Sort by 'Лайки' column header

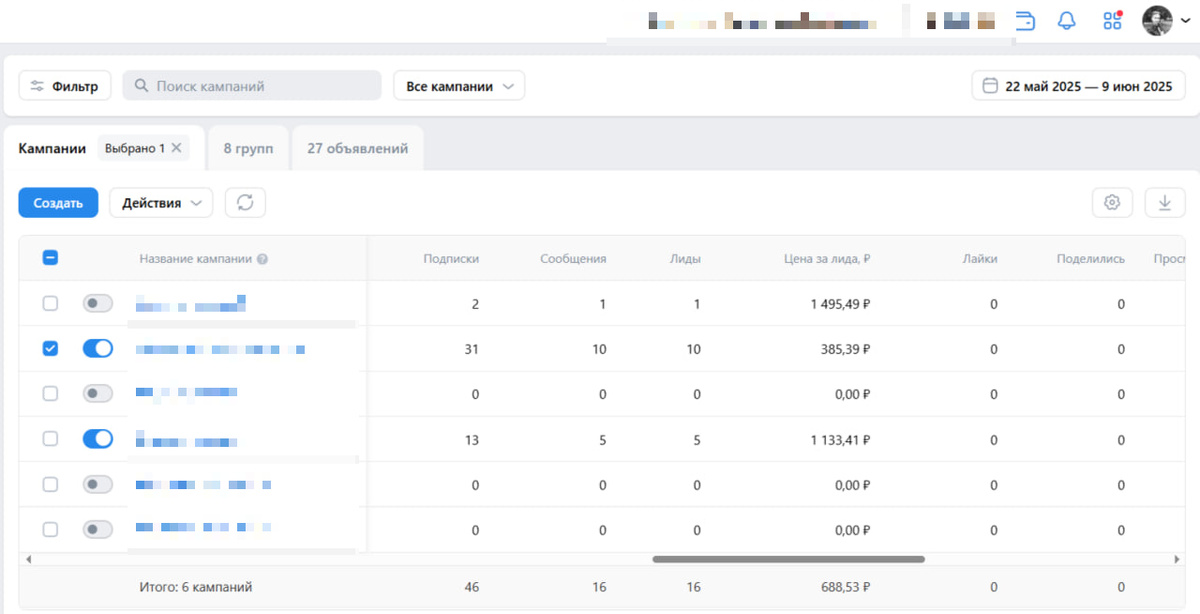pos(980,259)
